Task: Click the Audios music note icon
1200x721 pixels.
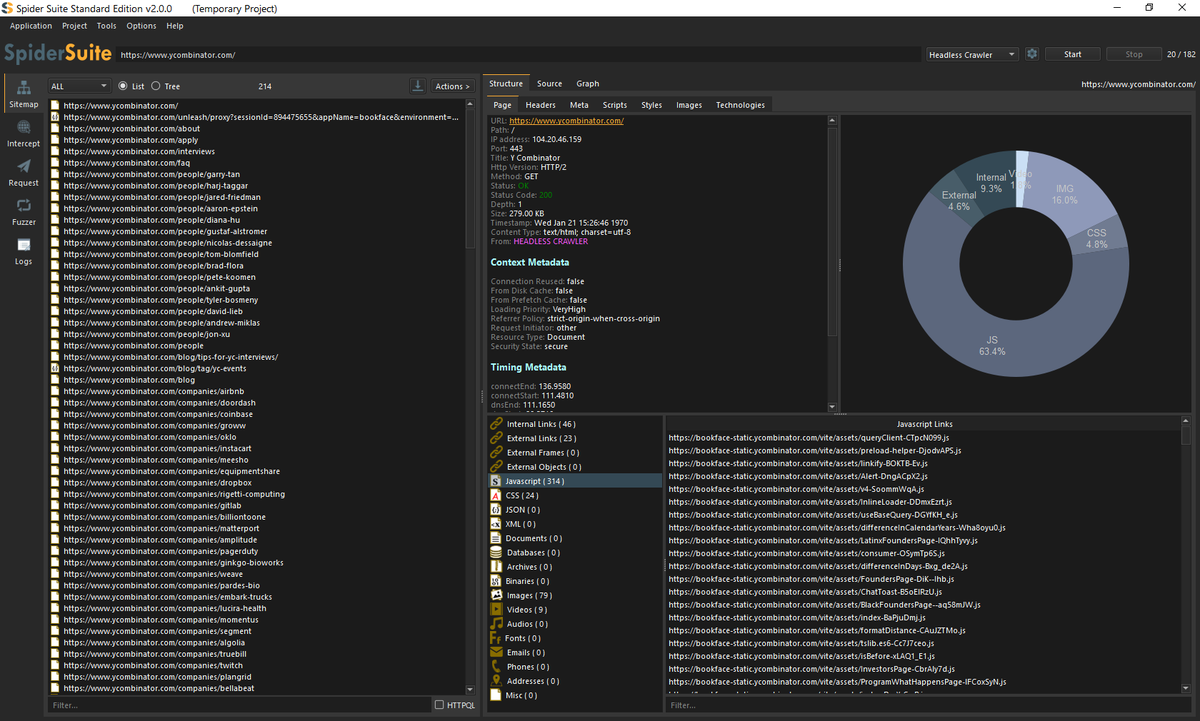Action: coord(496,623)
